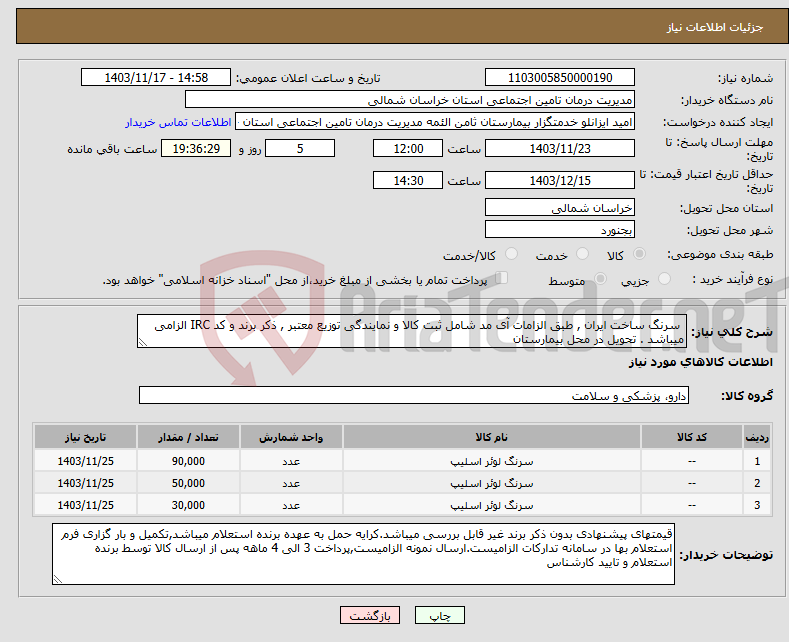Click the نام کالا column header
Screen dimensions: 789x642
(x=492, y=437)
